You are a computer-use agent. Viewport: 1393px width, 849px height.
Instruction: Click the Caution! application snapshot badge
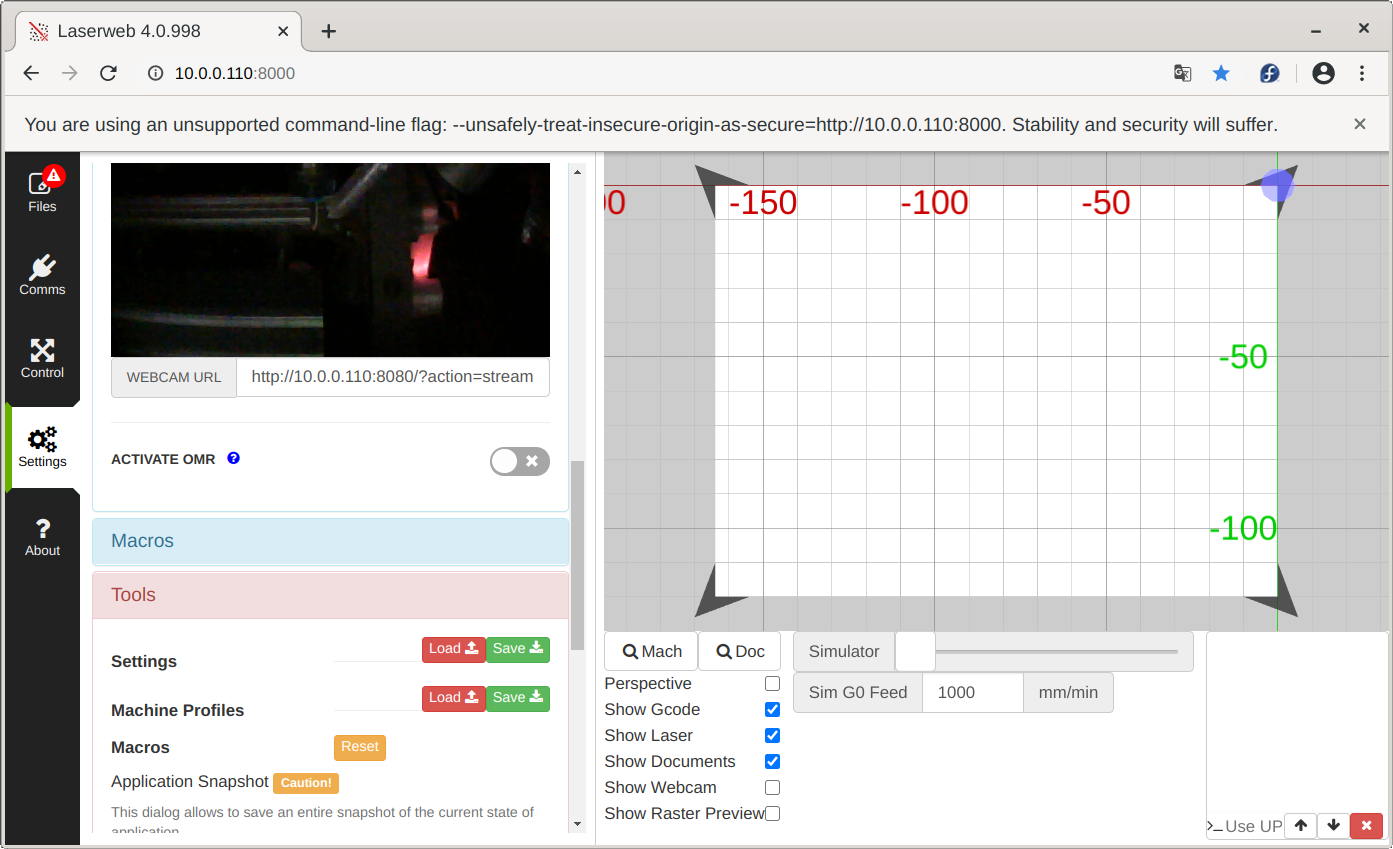(306, 783)
